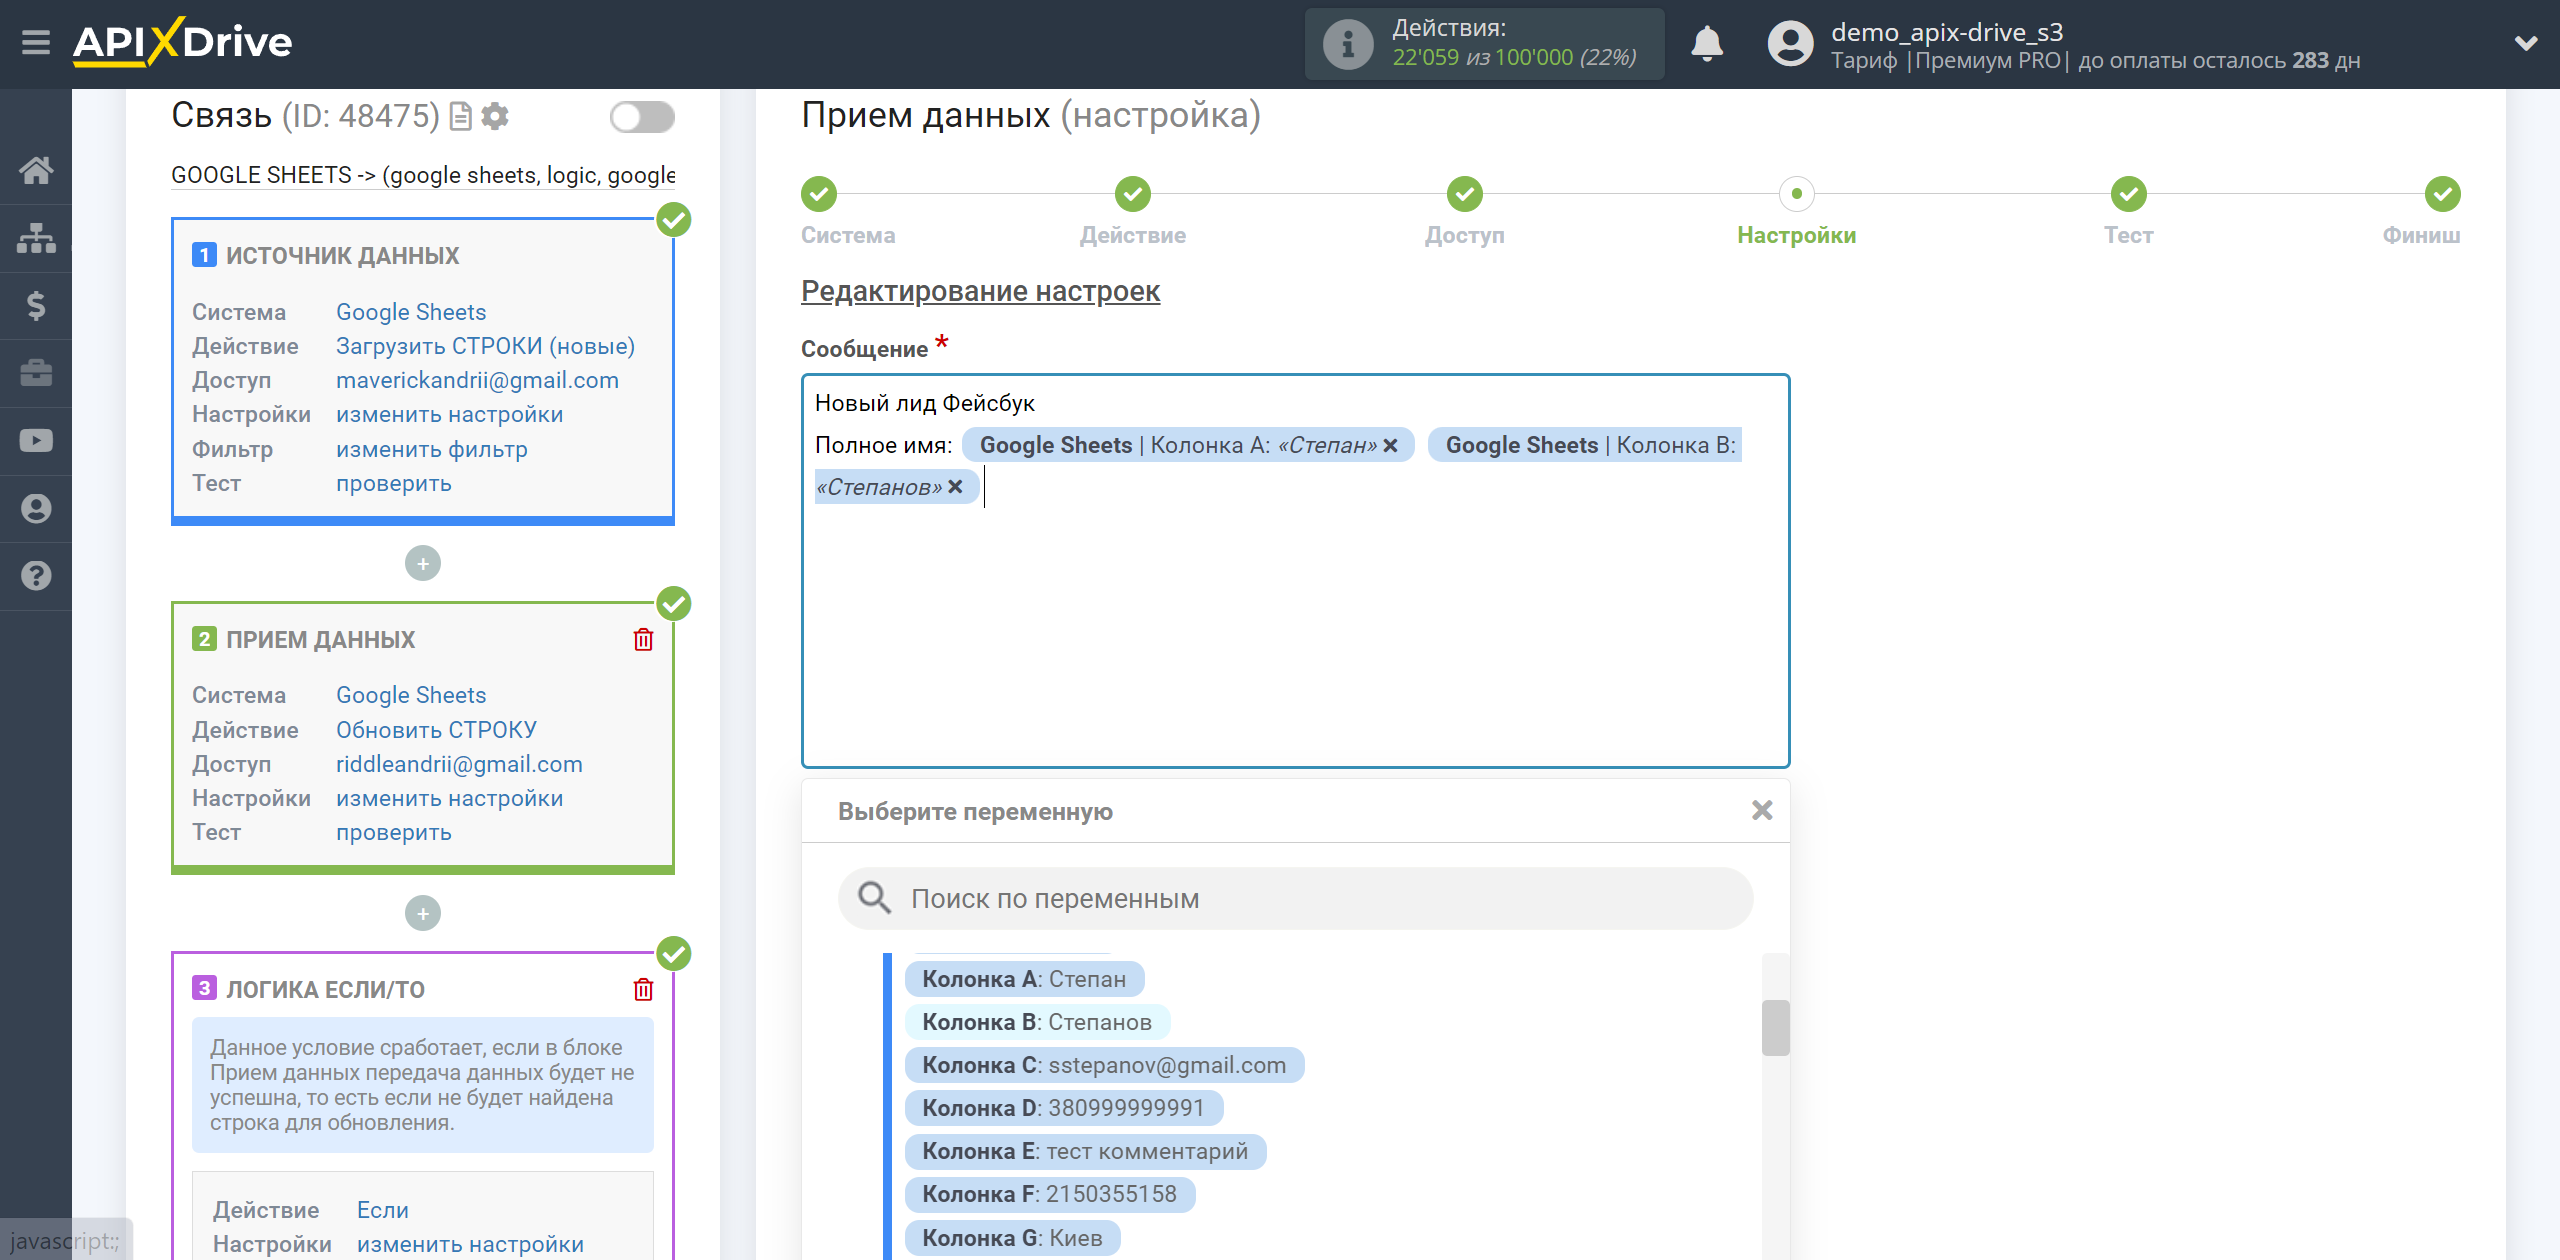This screenshot has height=1260, width=2560.
Task: Open billing dollar icon in sidebar
Action: (36, 305)
